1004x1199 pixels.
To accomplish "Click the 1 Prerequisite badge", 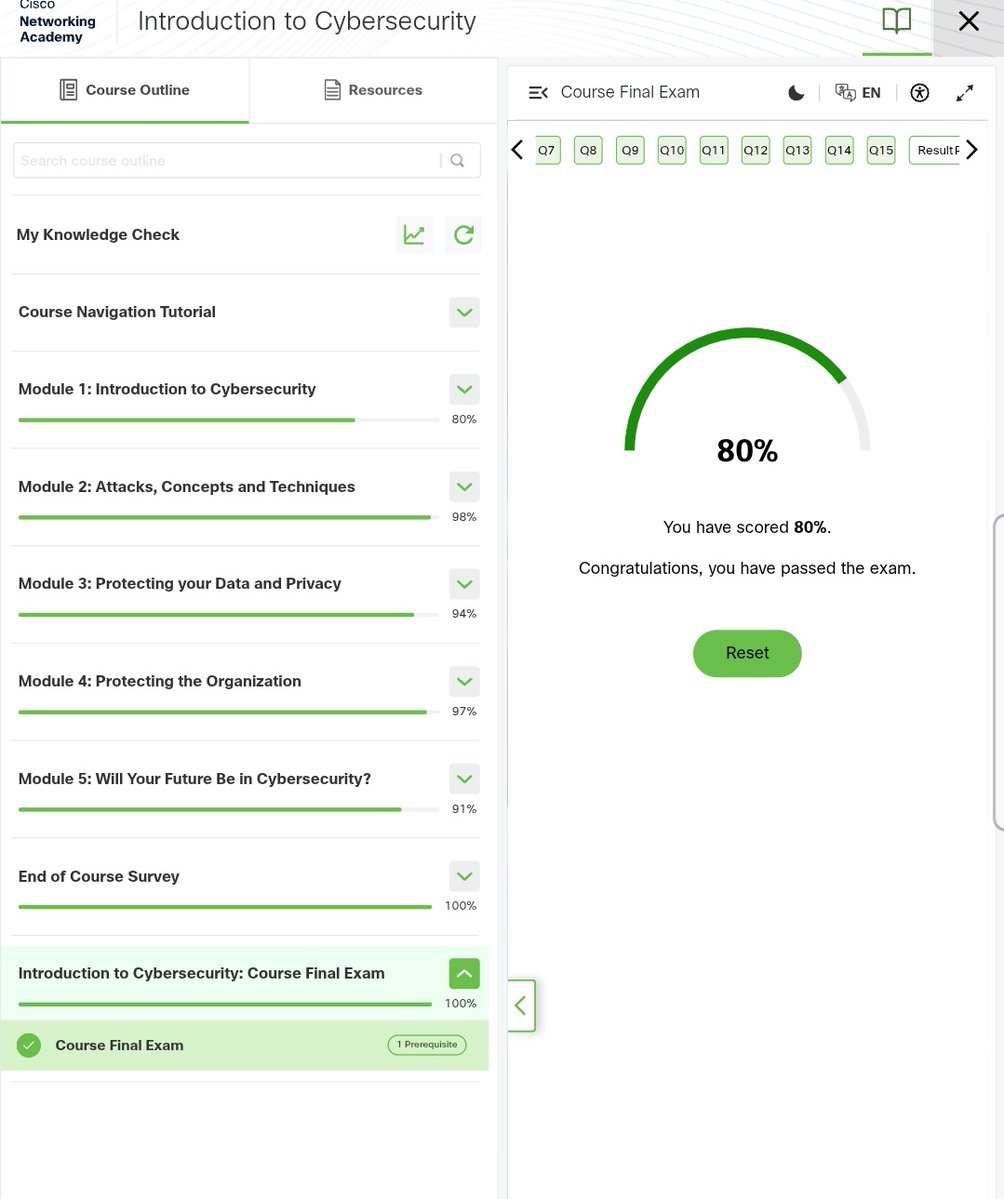I will tap(427, 1045).
